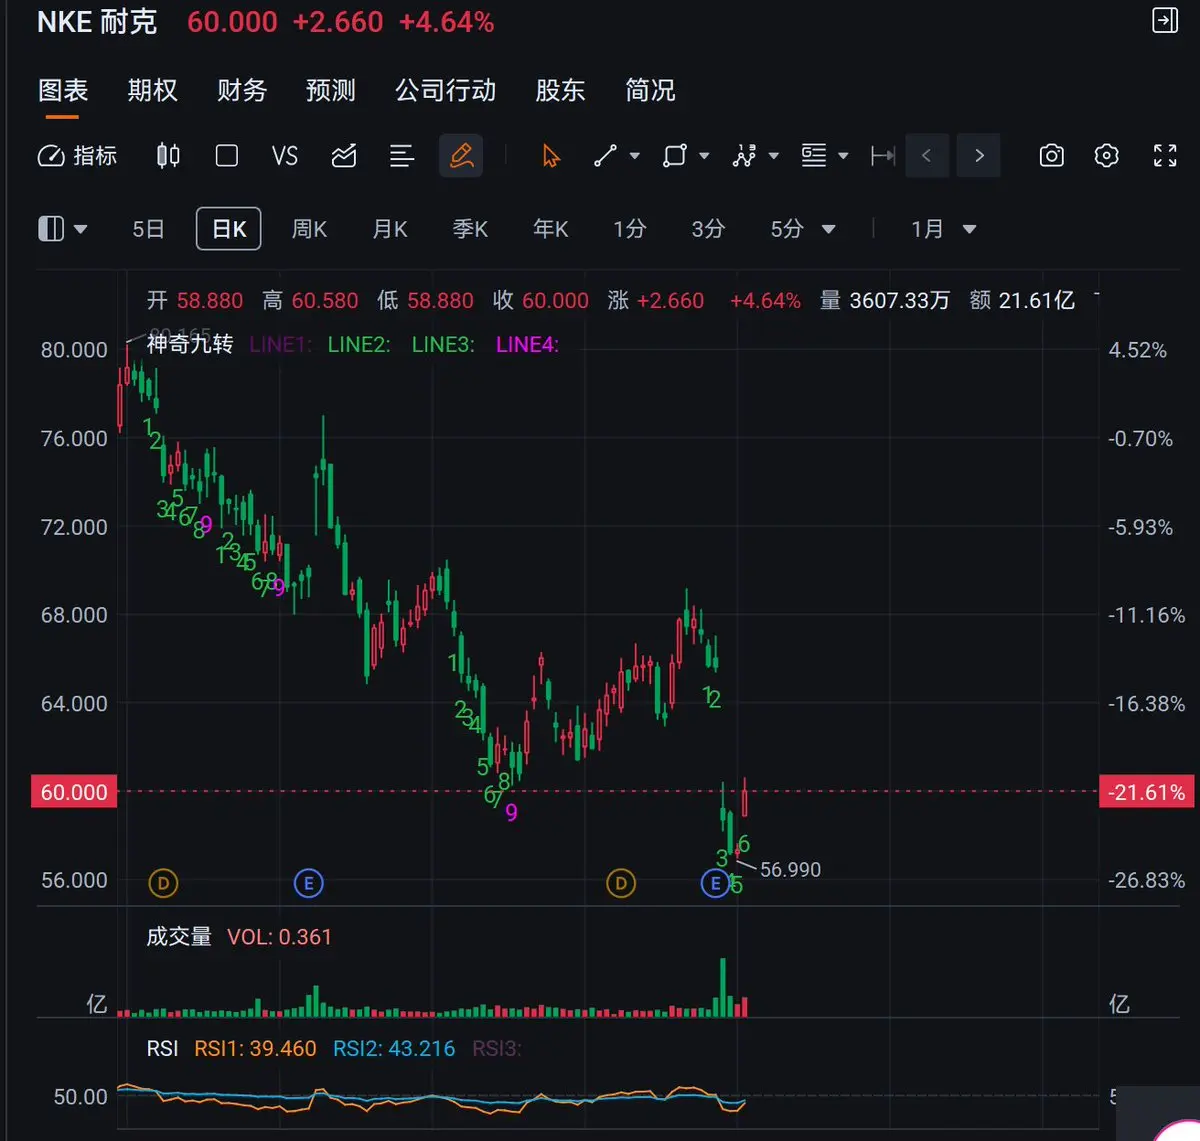Open the 指标 indicators panel
This screenshot has width=1200, height=1141.
click(x=78, y=156)
